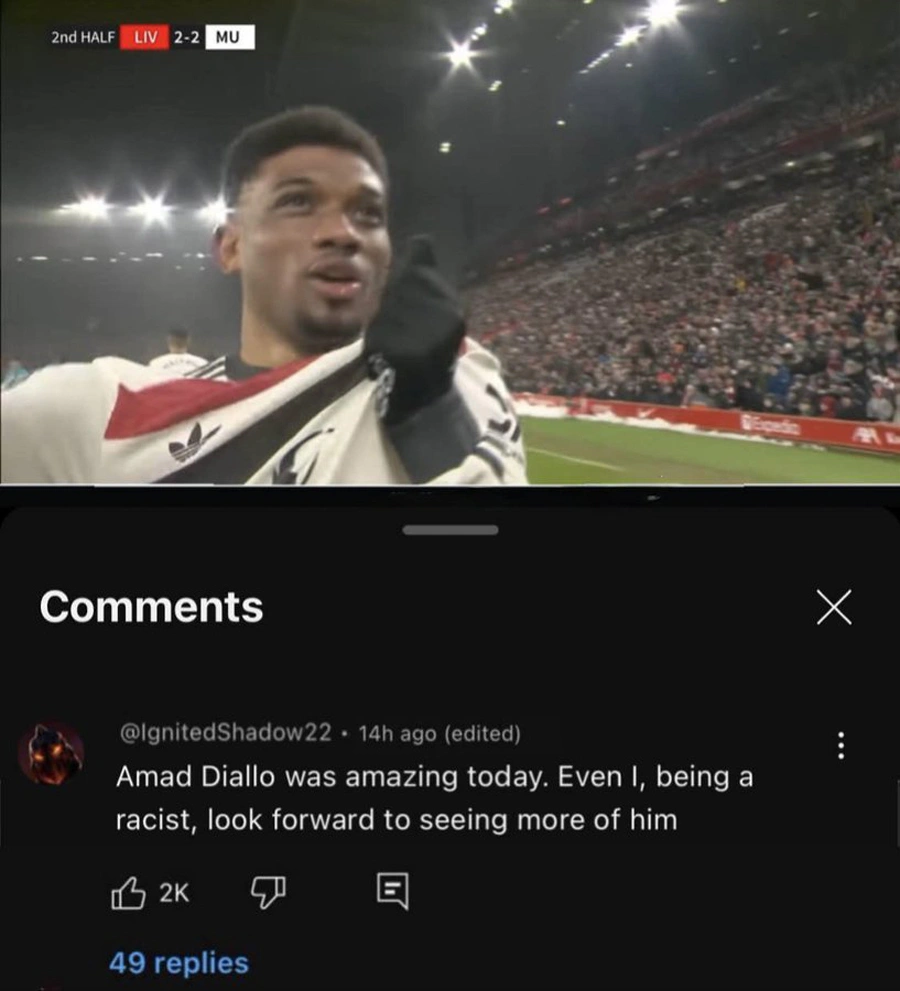Open the three-dot options menu for the comment

coord(840,745)
